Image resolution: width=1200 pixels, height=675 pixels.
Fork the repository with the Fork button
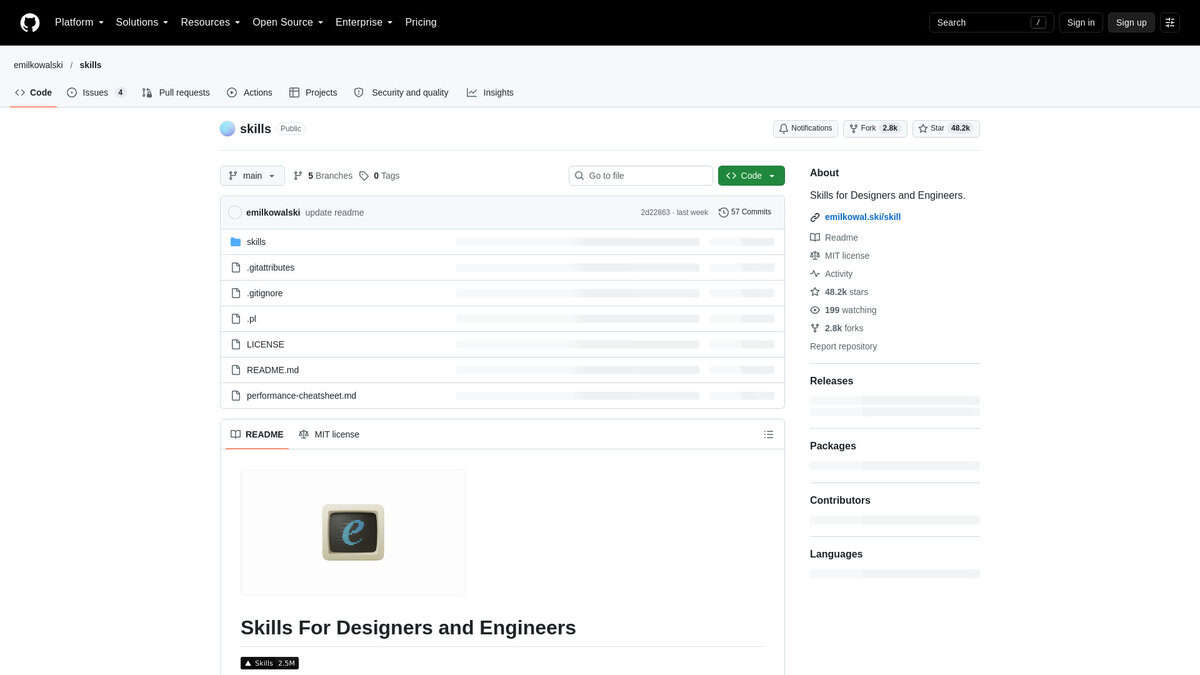point(875,128)
